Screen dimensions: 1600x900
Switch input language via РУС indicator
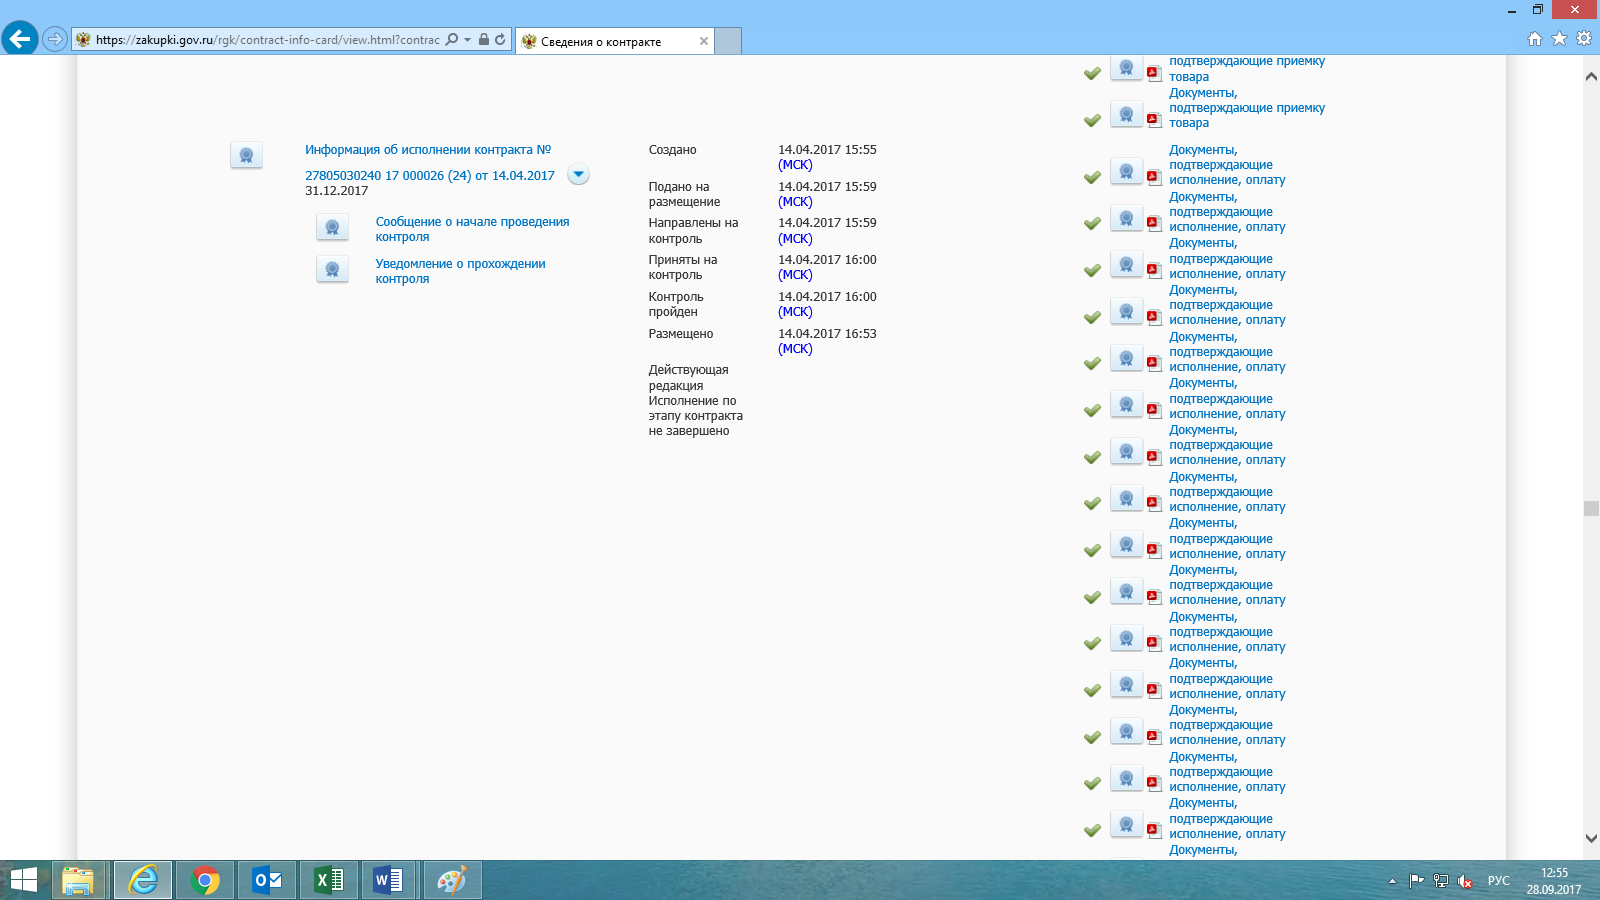click(1498, 881)
